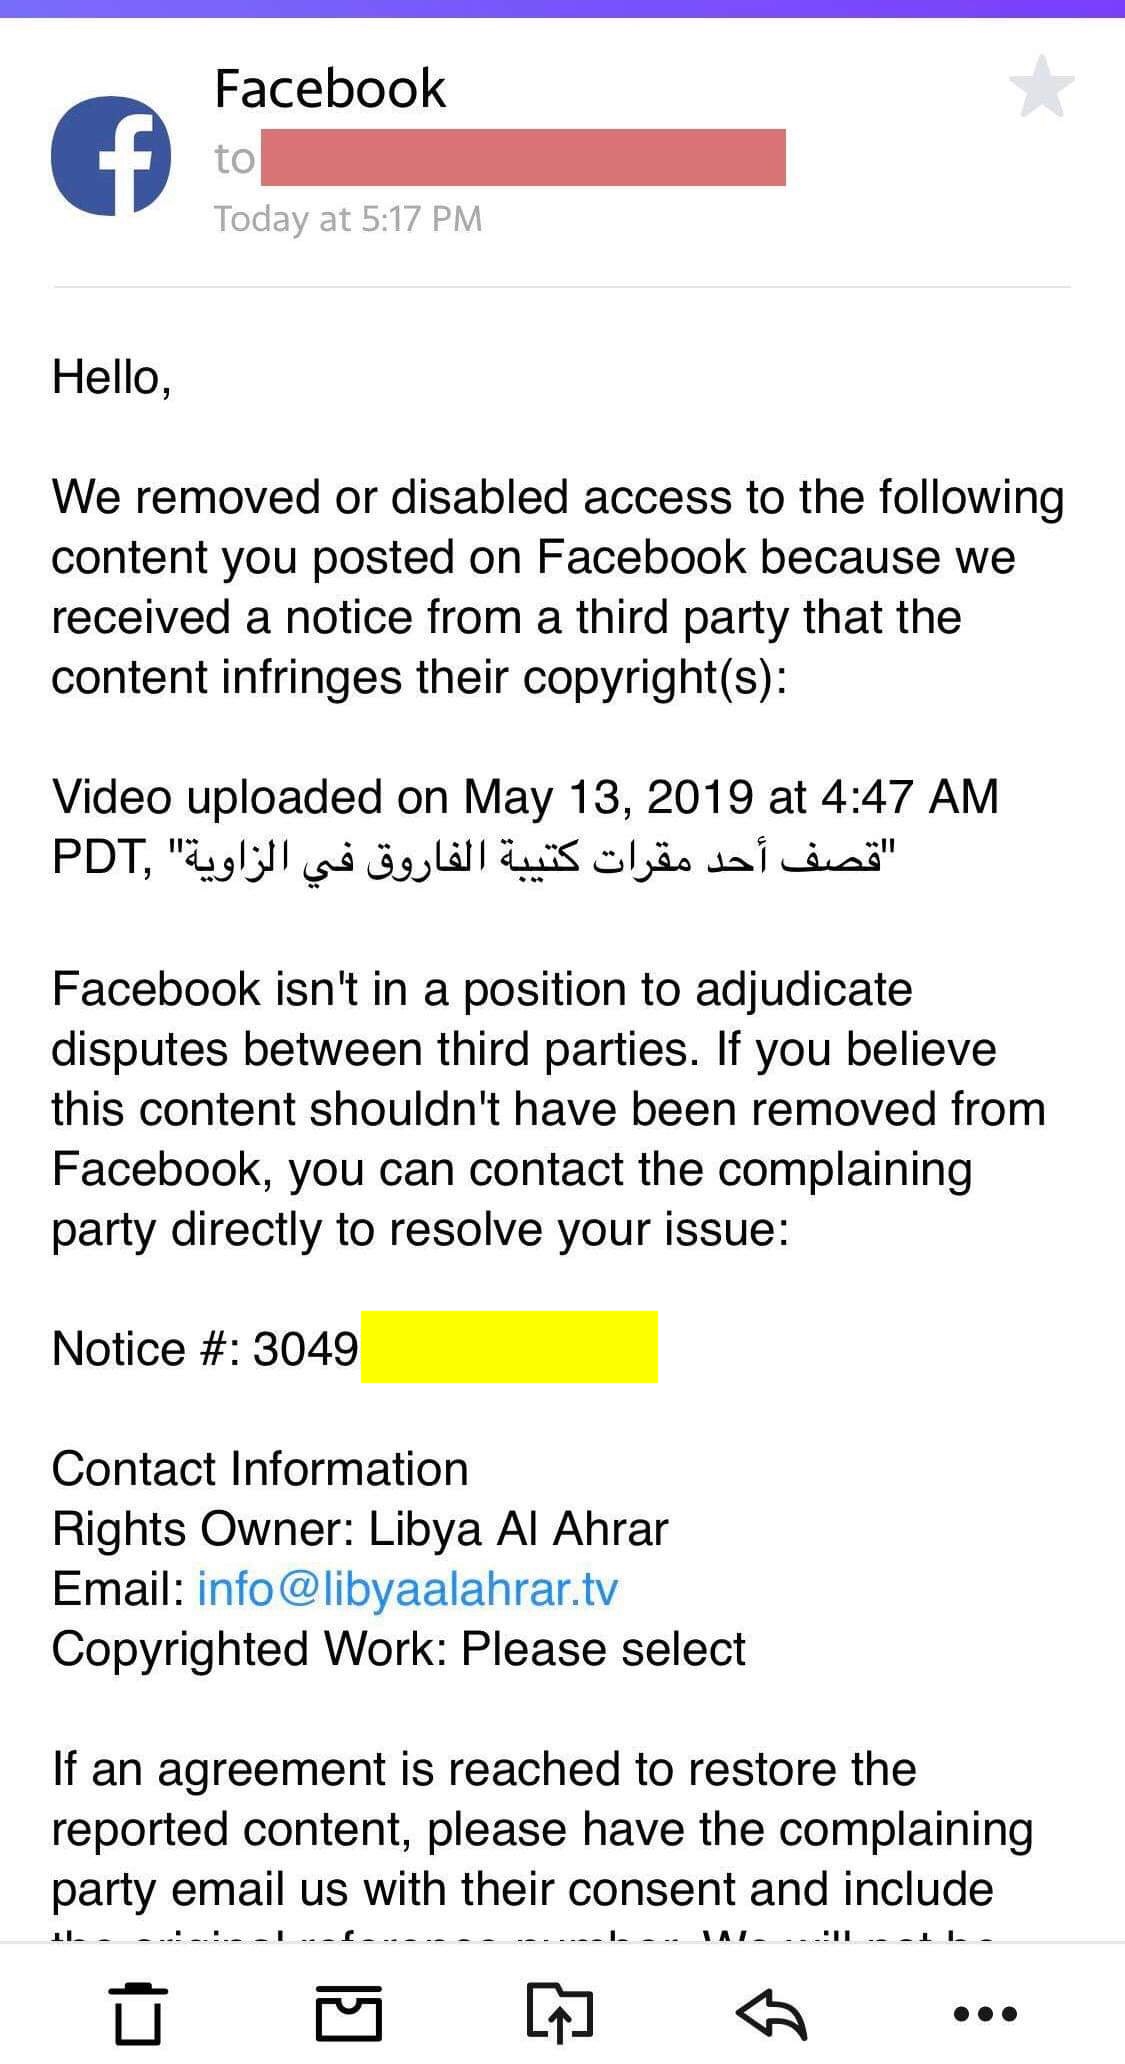Reply using the curved arrow icon
The image size is (1125, 2064).
click(x=771, y=2012)
